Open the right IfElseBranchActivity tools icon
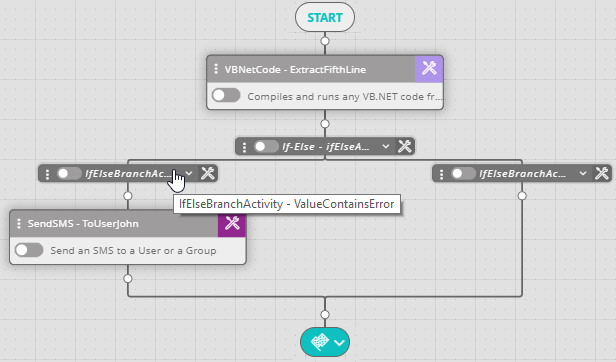 pos(601,173)
